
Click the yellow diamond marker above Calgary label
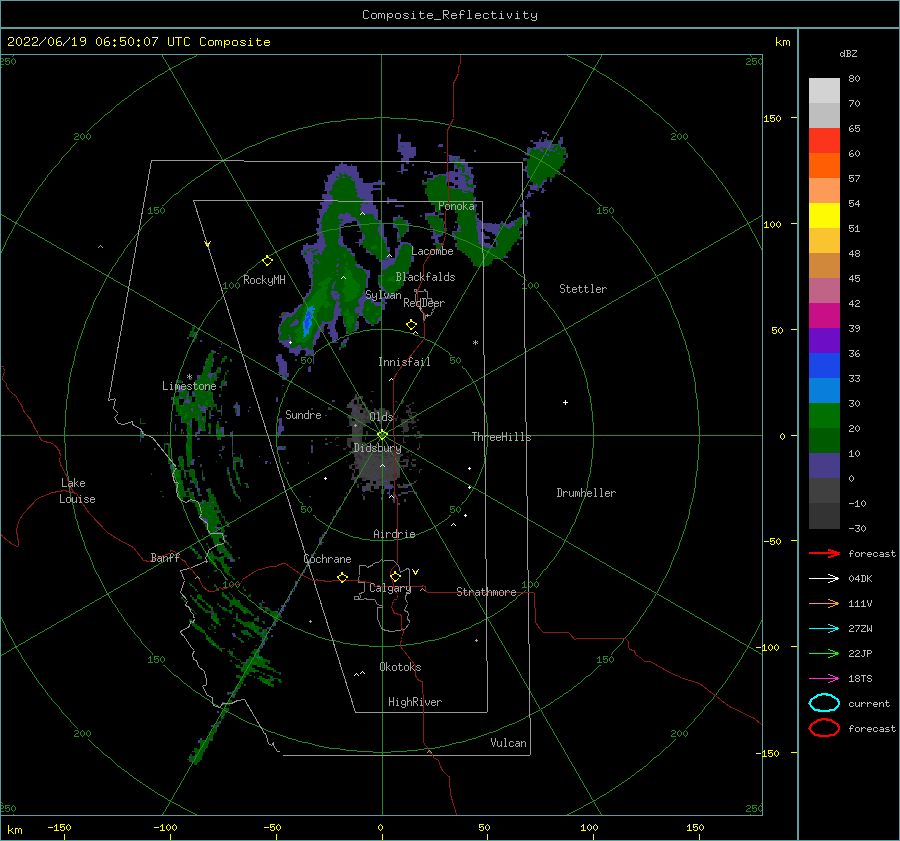[395, 576]
